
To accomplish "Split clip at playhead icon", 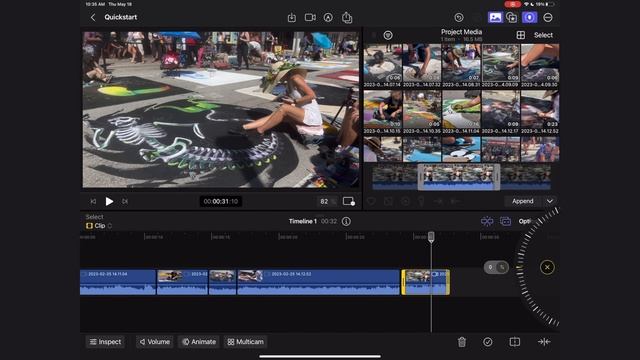I will click(x=515, y=342).
